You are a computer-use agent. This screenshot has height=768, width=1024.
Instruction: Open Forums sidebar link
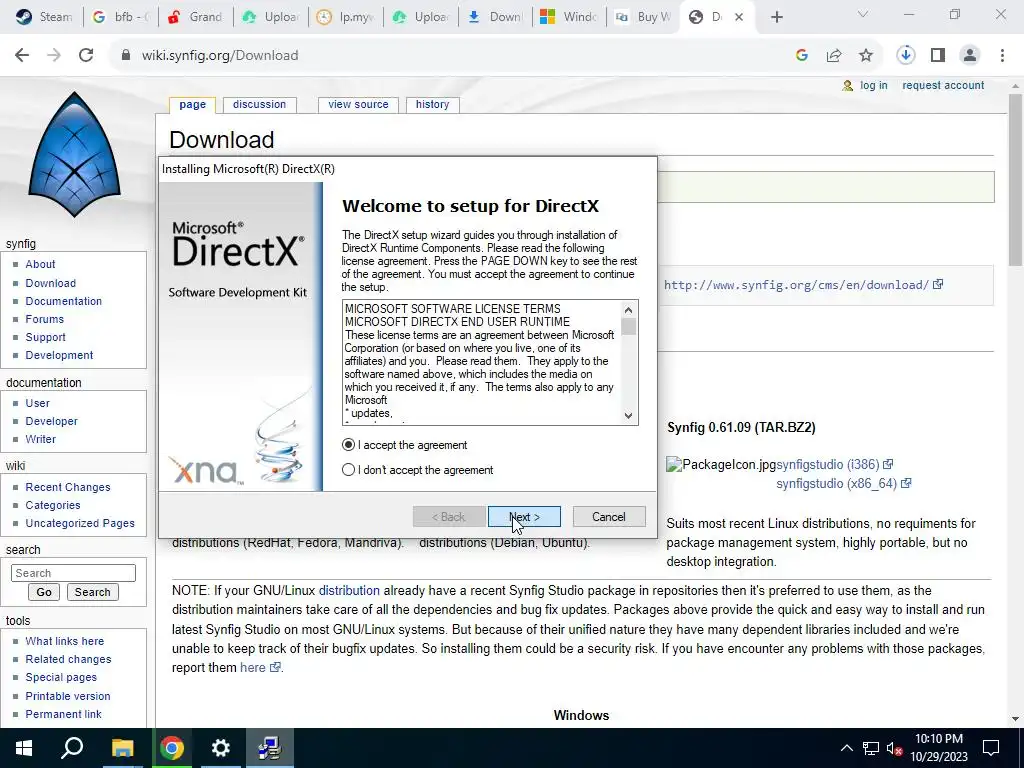pos(44,319)
